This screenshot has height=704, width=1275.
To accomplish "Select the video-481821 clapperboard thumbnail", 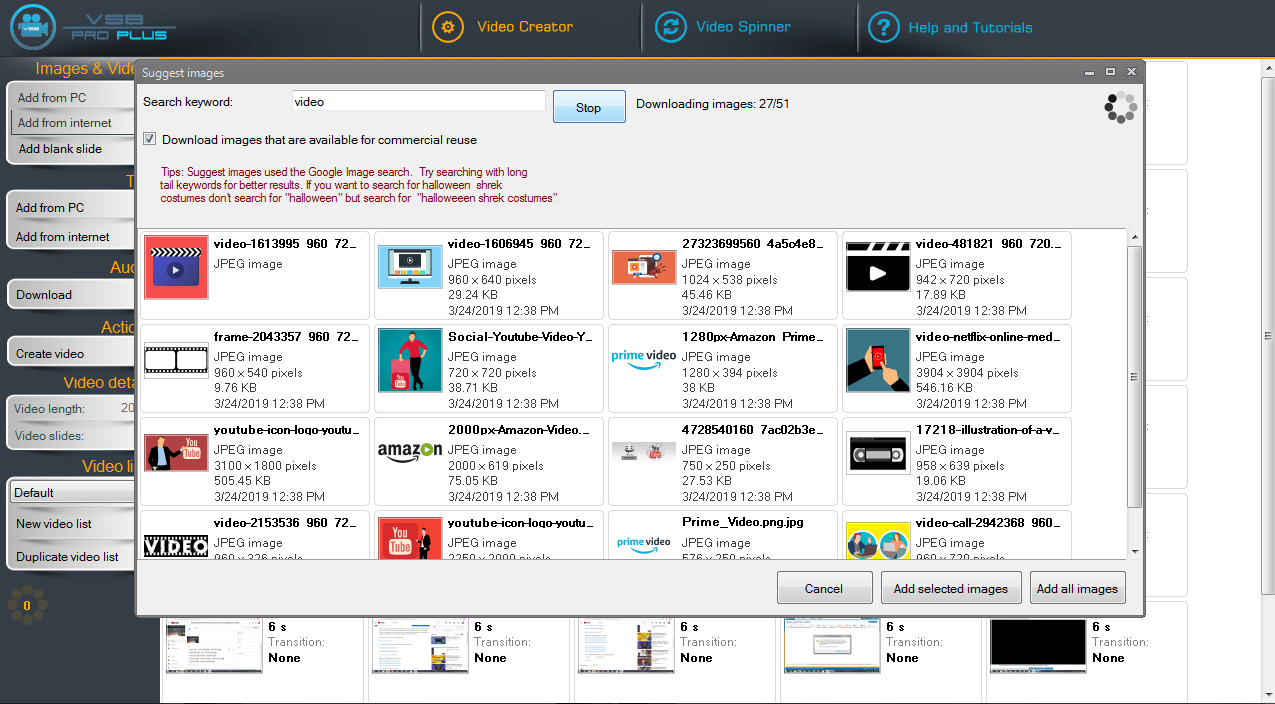I will click(878, 267).
